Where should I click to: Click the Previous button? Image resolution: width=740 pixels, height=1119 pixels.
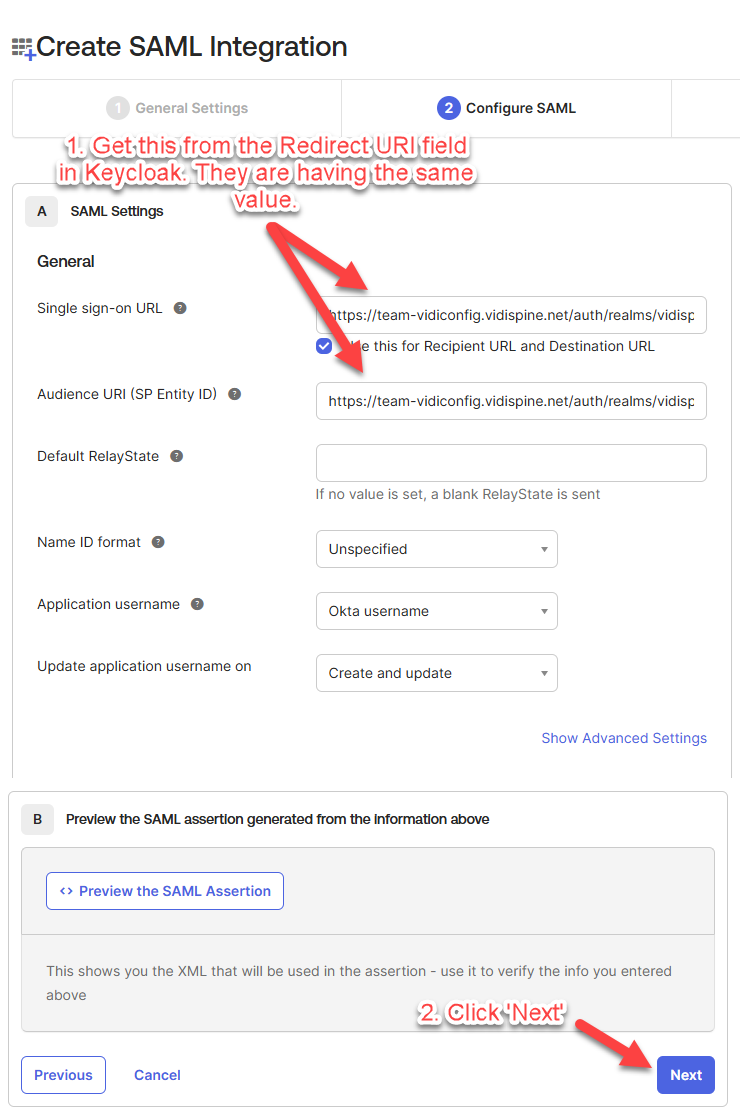63,1075
